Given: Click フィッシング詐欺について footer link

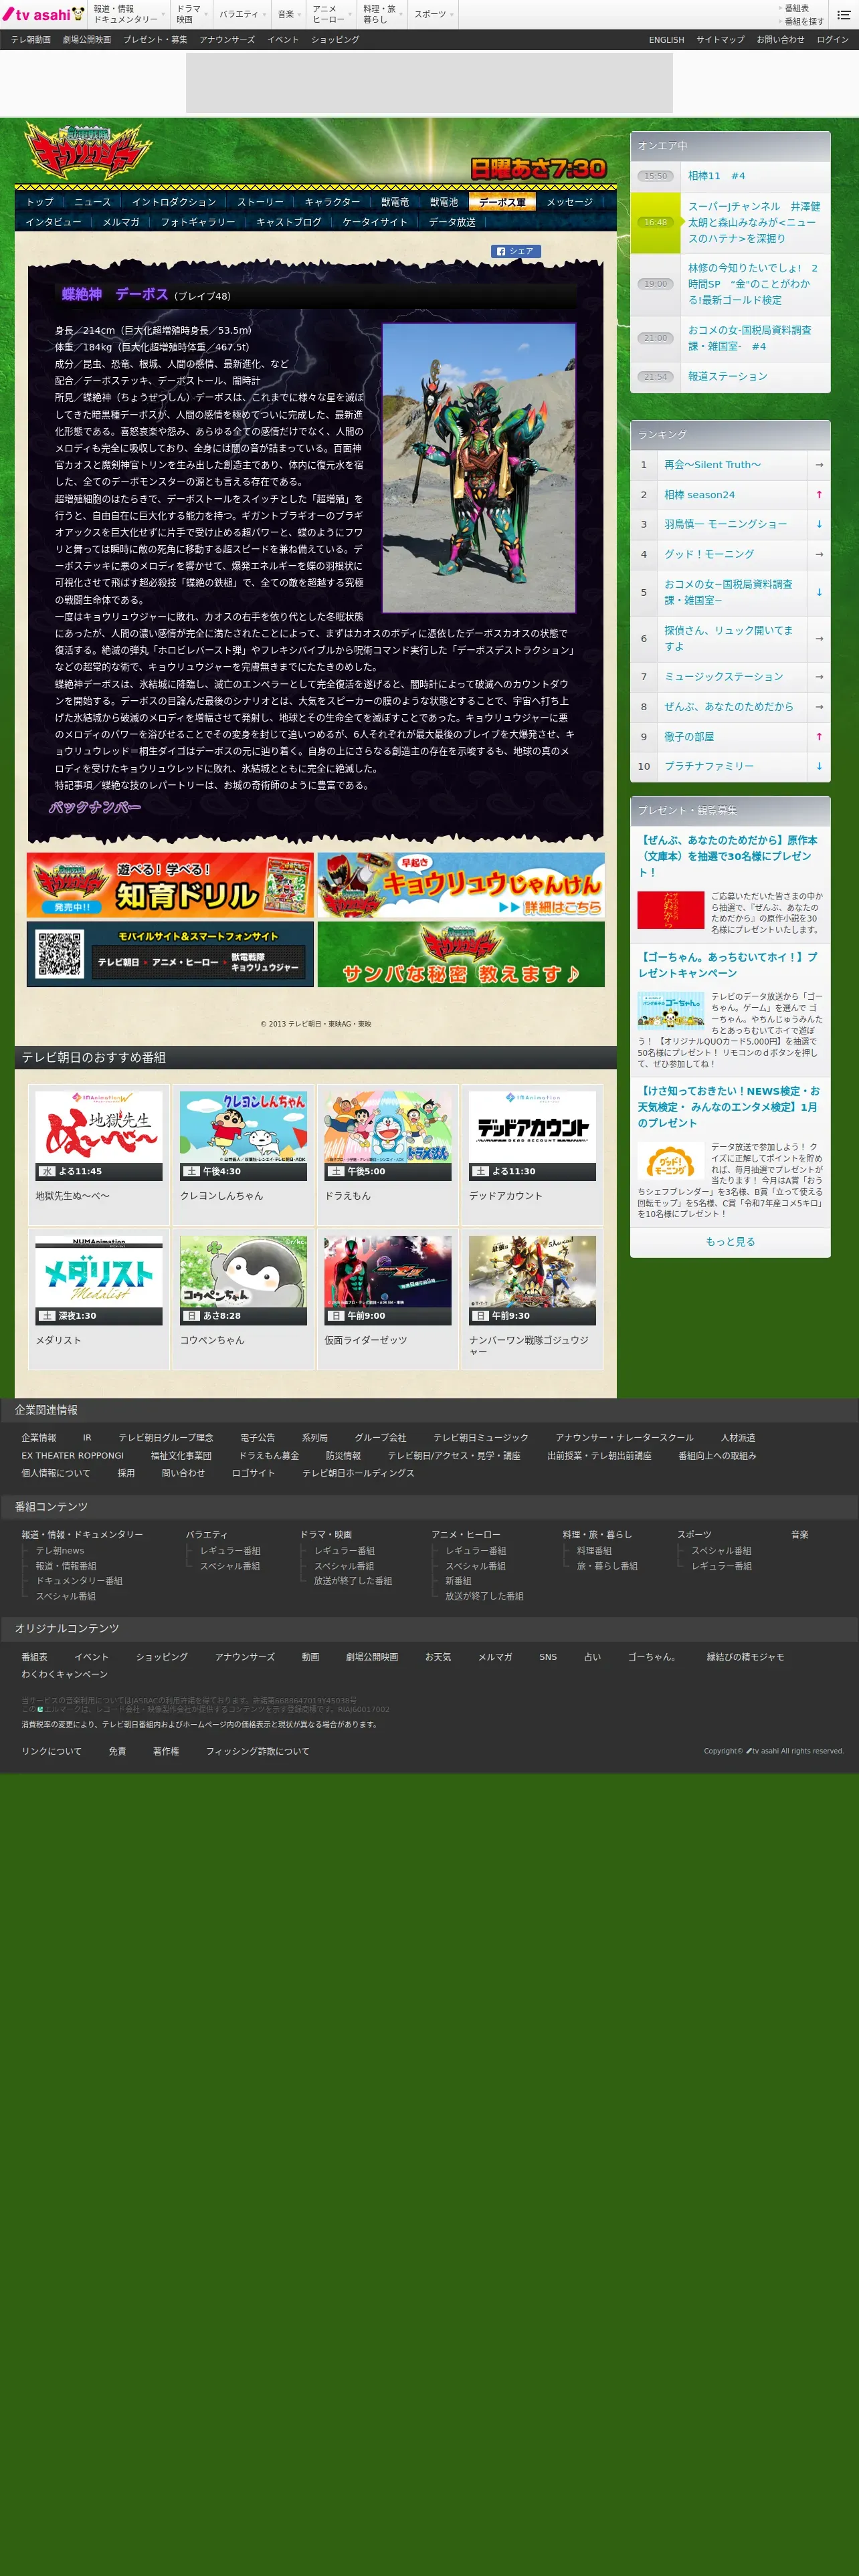Looking at the screenshot, I should point(257,1751).
